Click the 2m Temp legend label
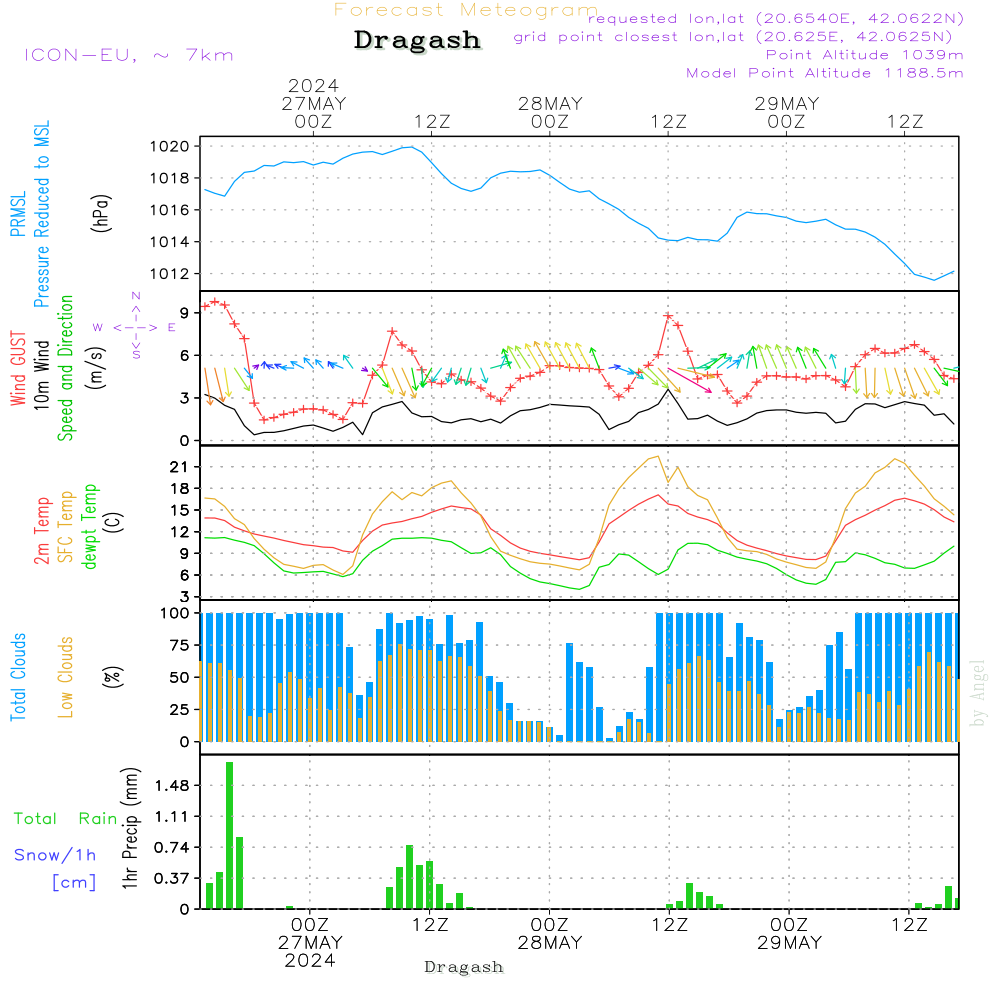This screenshot has width=1000, height=1000. pyautogui.click(x=41, y=531)
